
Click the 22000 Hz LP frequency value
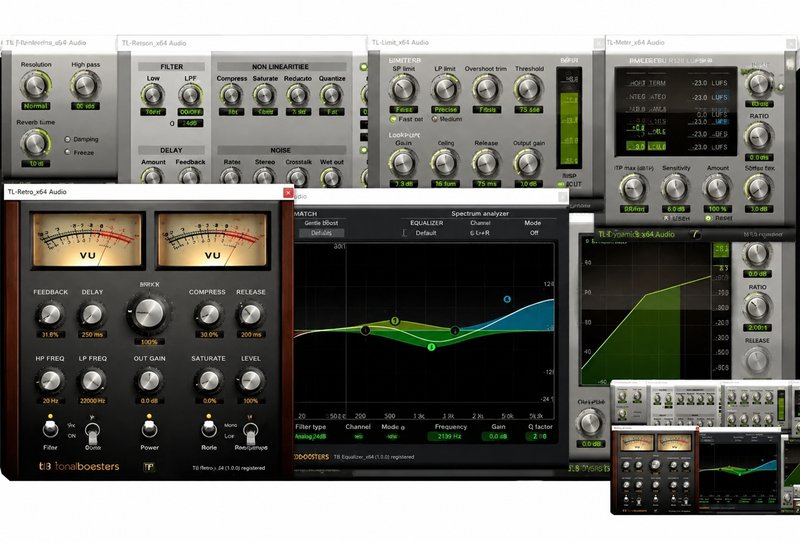92,401
